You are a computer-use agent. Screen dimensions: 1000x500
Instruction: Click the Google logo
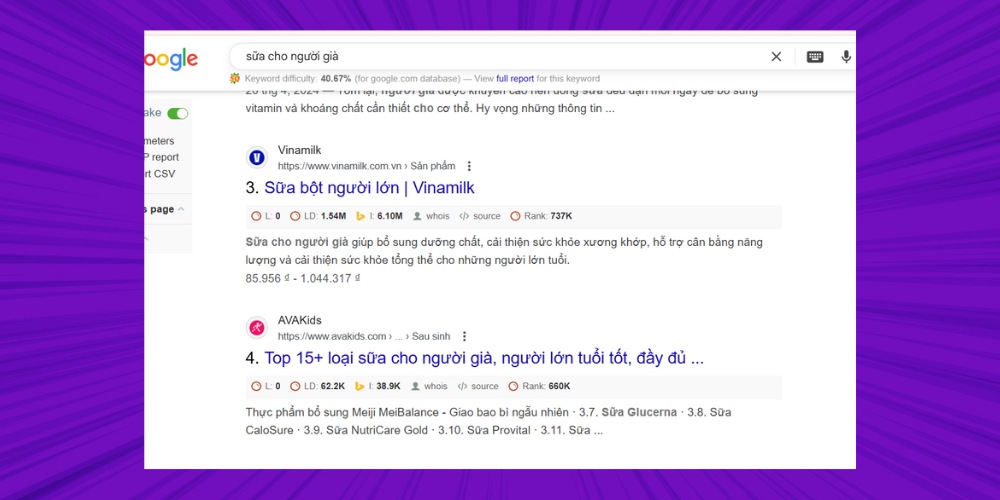171,59
